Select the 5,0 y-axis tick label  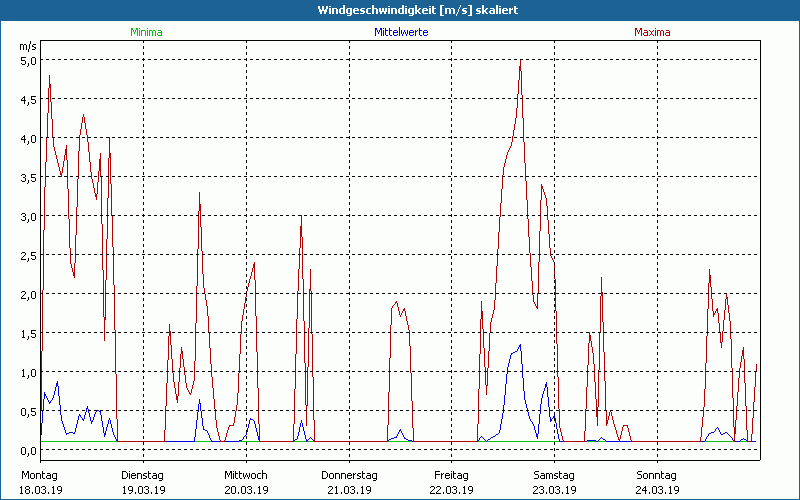[29, 60]
